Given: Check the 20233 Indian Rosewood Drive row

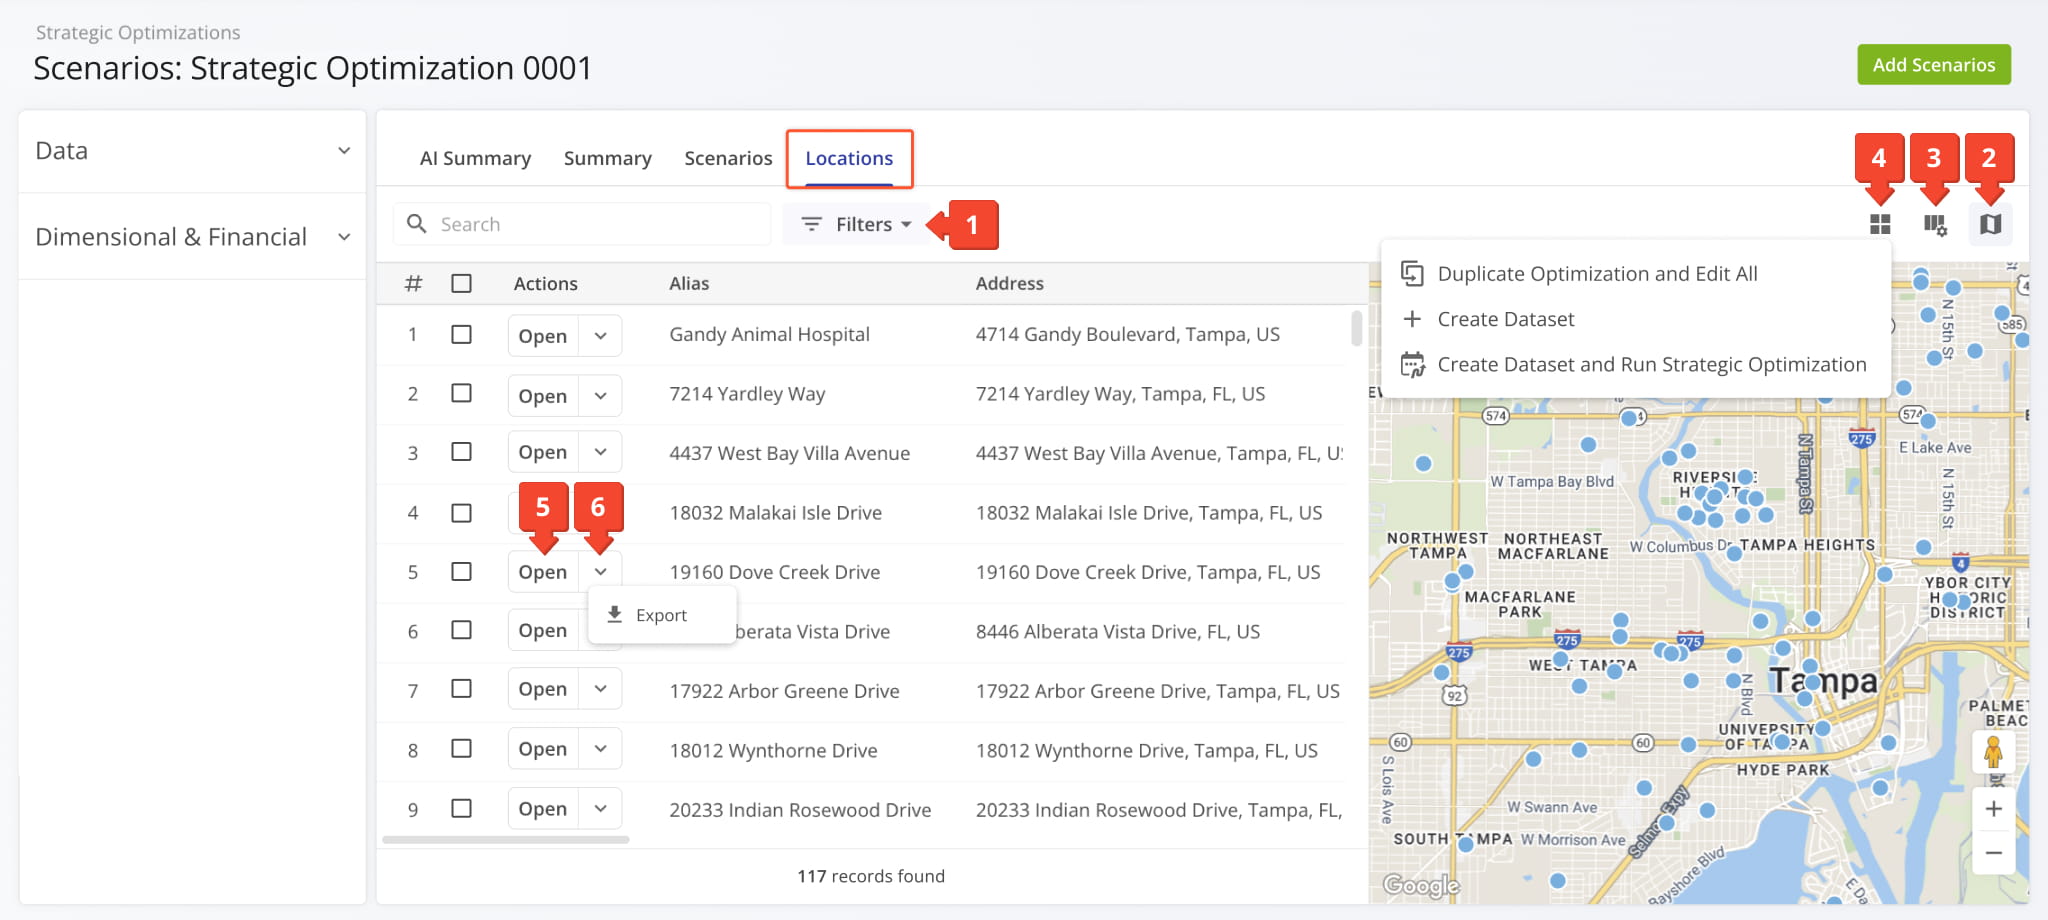Looking at the screenshot, I should click(x=461, y=808).
